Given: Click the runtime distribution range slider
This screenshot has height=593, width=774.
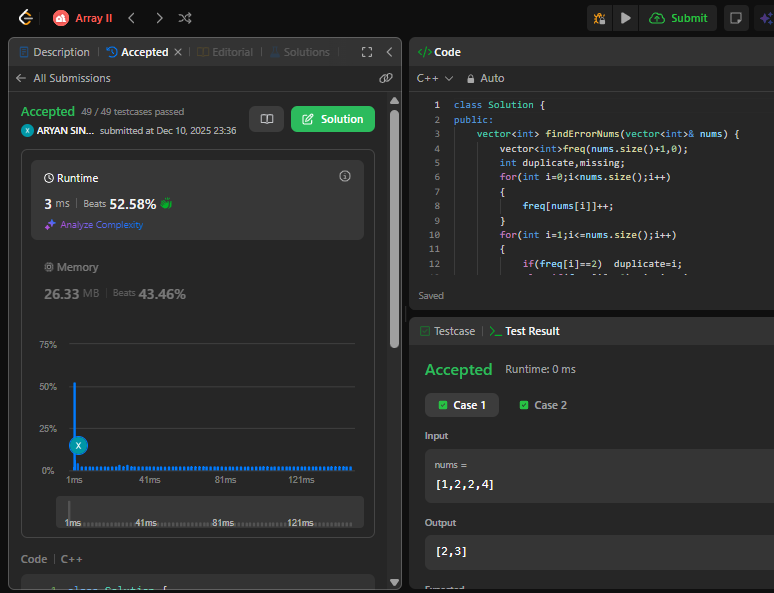Looking at the screenshot, I should coord(210,512).
